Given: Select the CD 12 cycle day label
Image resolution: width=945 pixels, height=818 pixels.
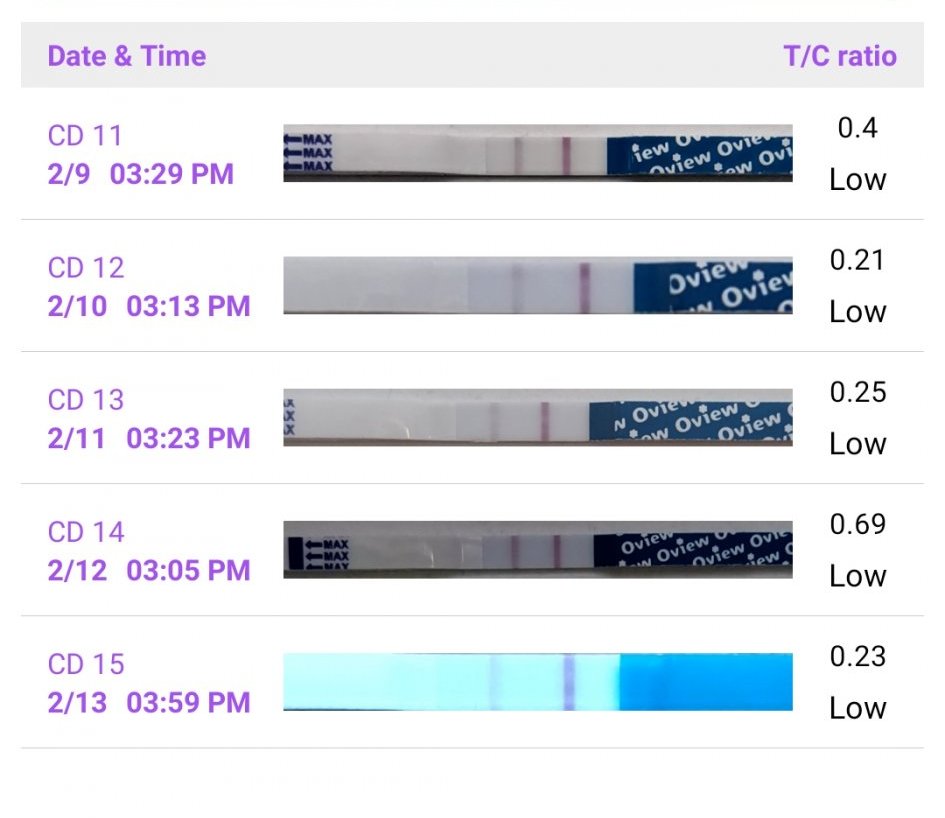Looking at the screenshot, I should (86, 268).
